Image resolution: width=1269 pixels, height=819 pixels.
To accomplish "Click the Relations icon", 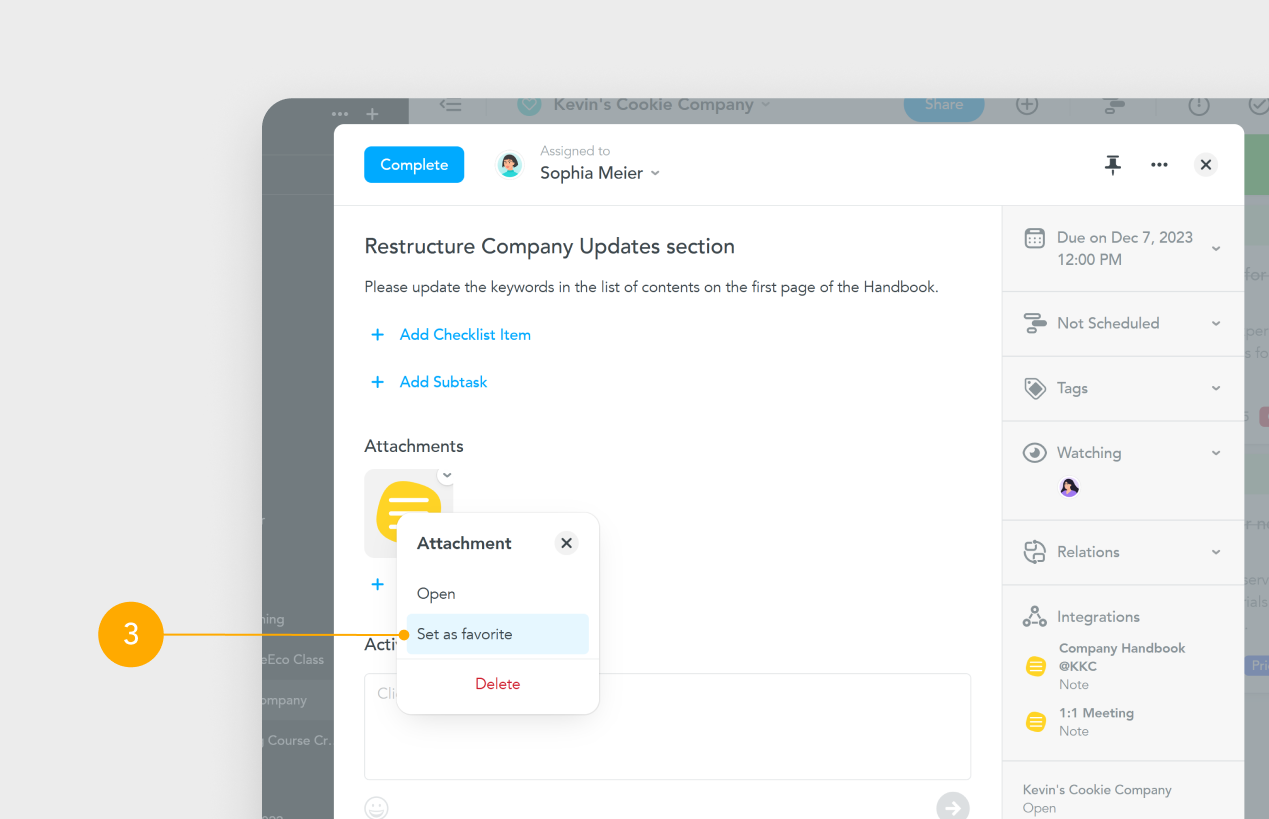I will click(x=1035, y=552).
